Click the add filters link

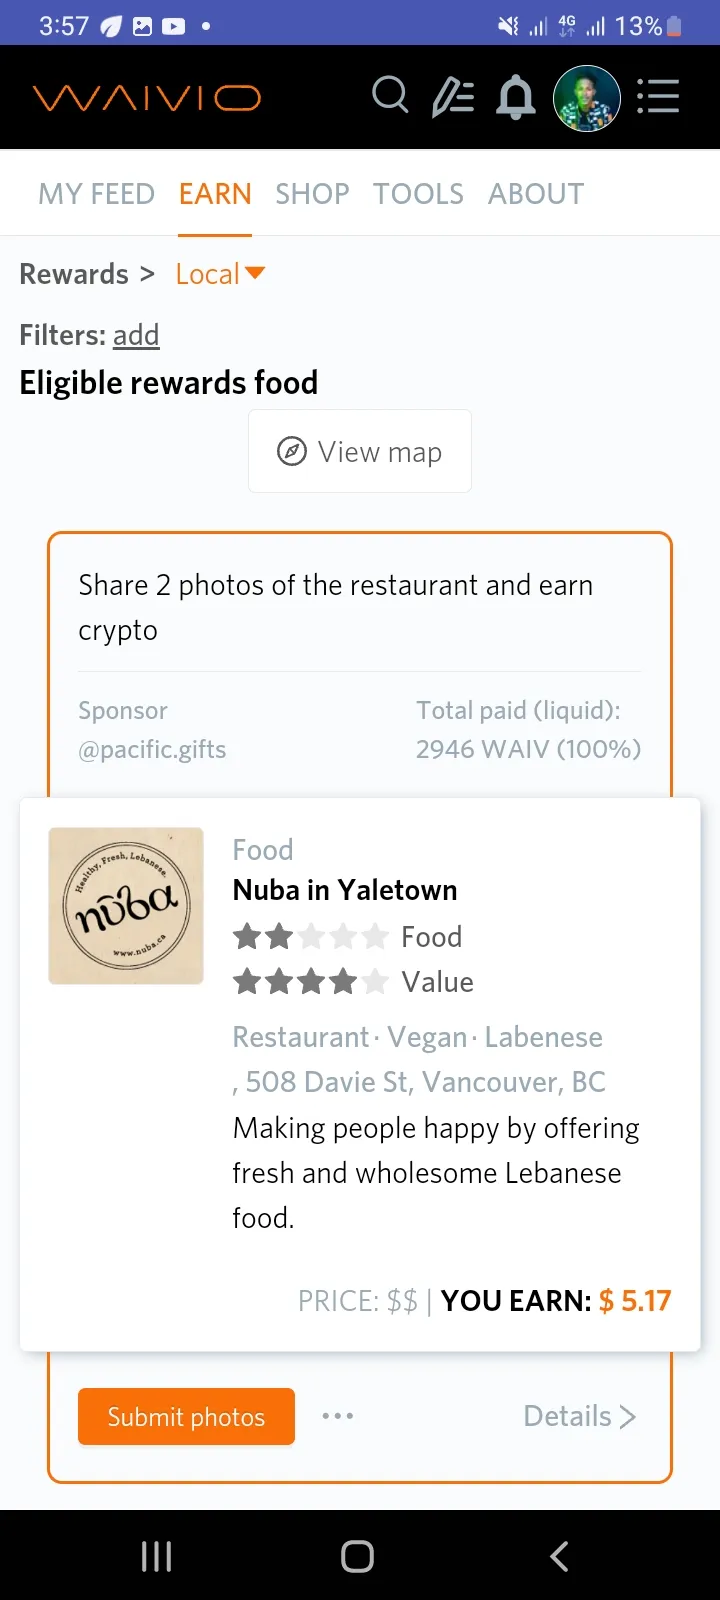(x=136, y=335)
